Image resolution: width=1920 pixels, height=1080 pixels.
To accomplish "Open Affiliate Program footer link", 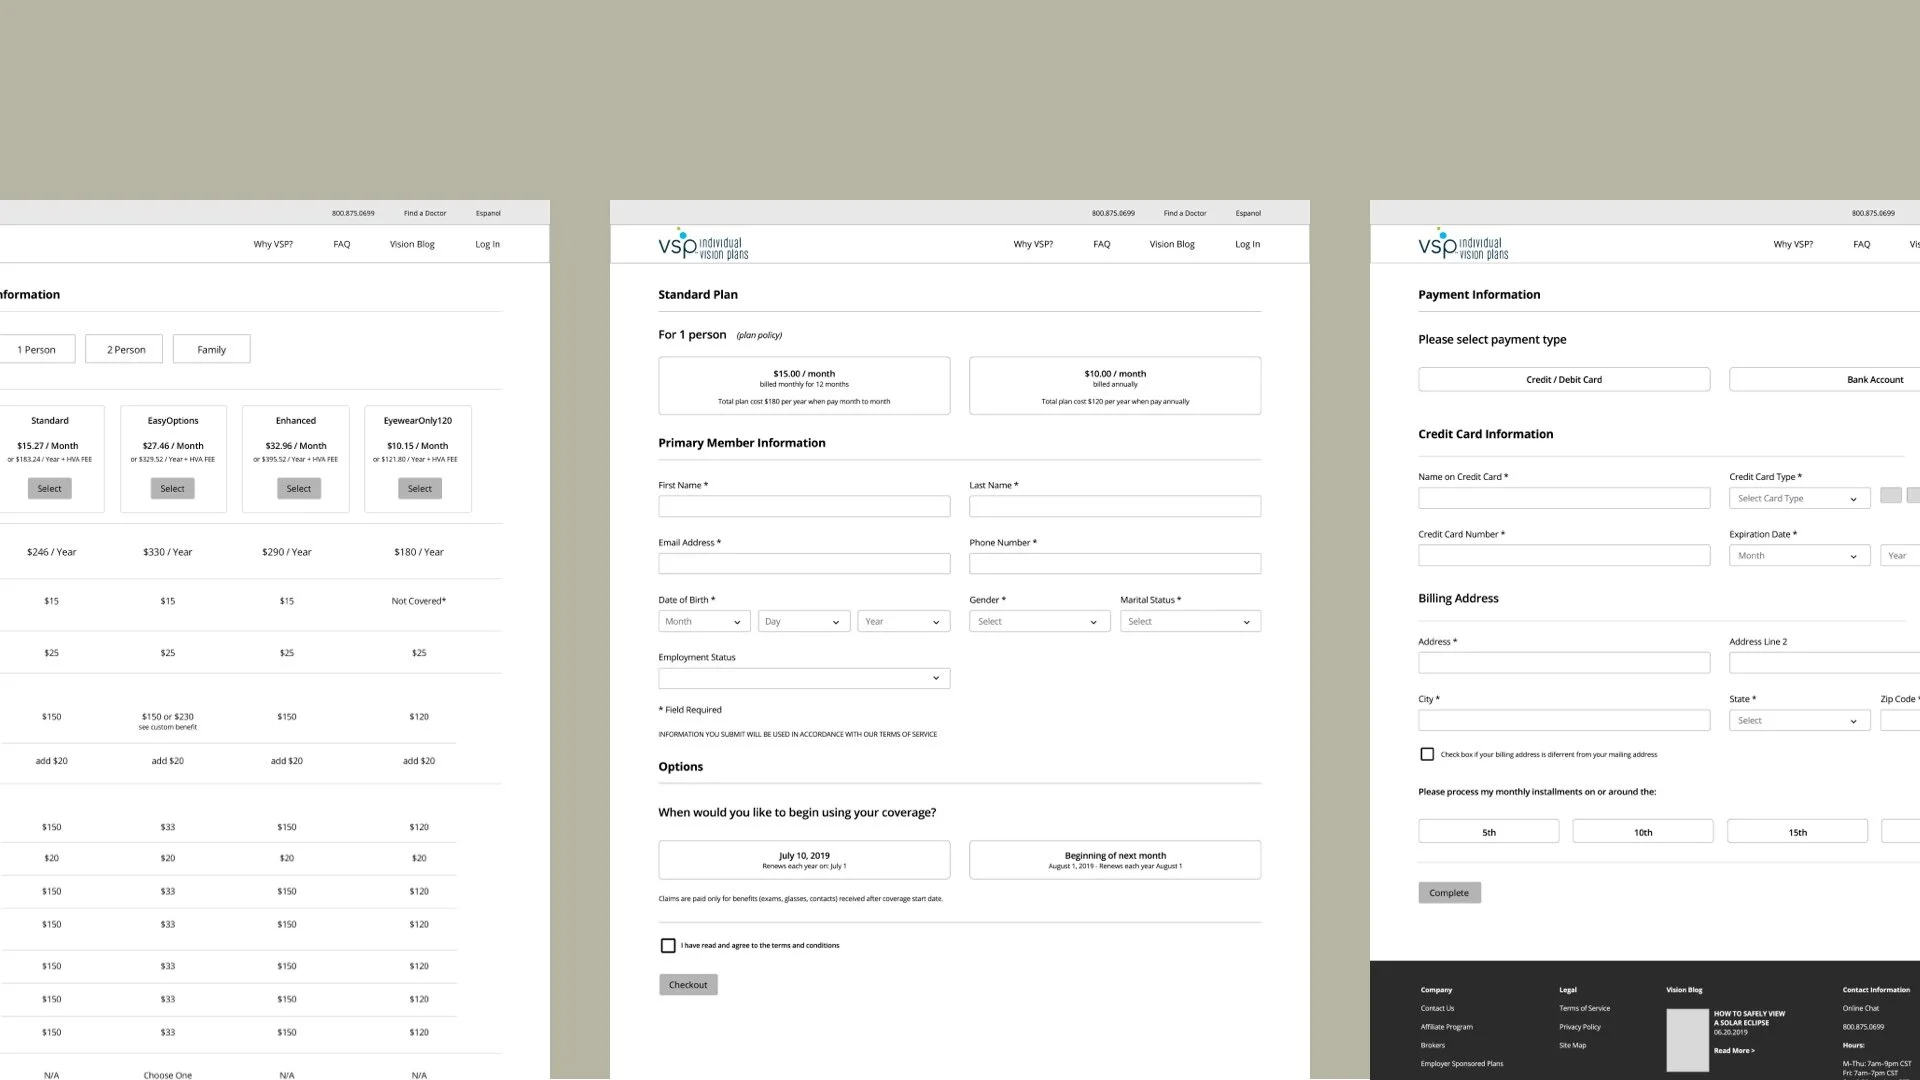I will 1446,1027.
